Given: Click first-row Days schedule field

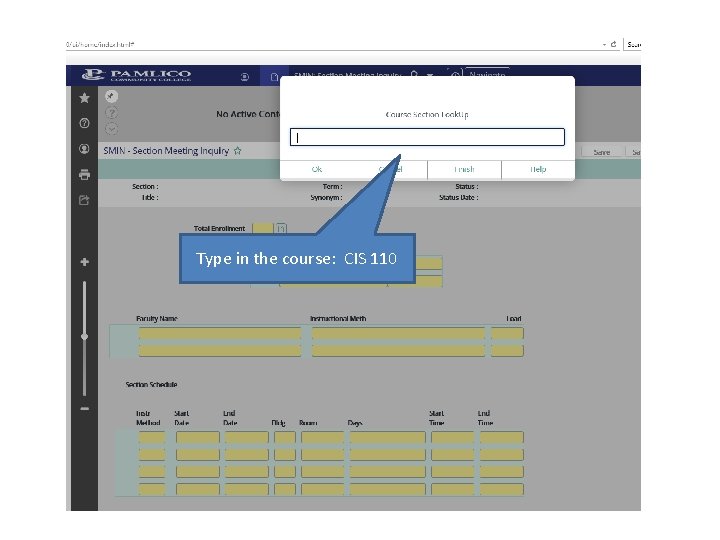Looking at the screenshot, I should coord(388,437).
